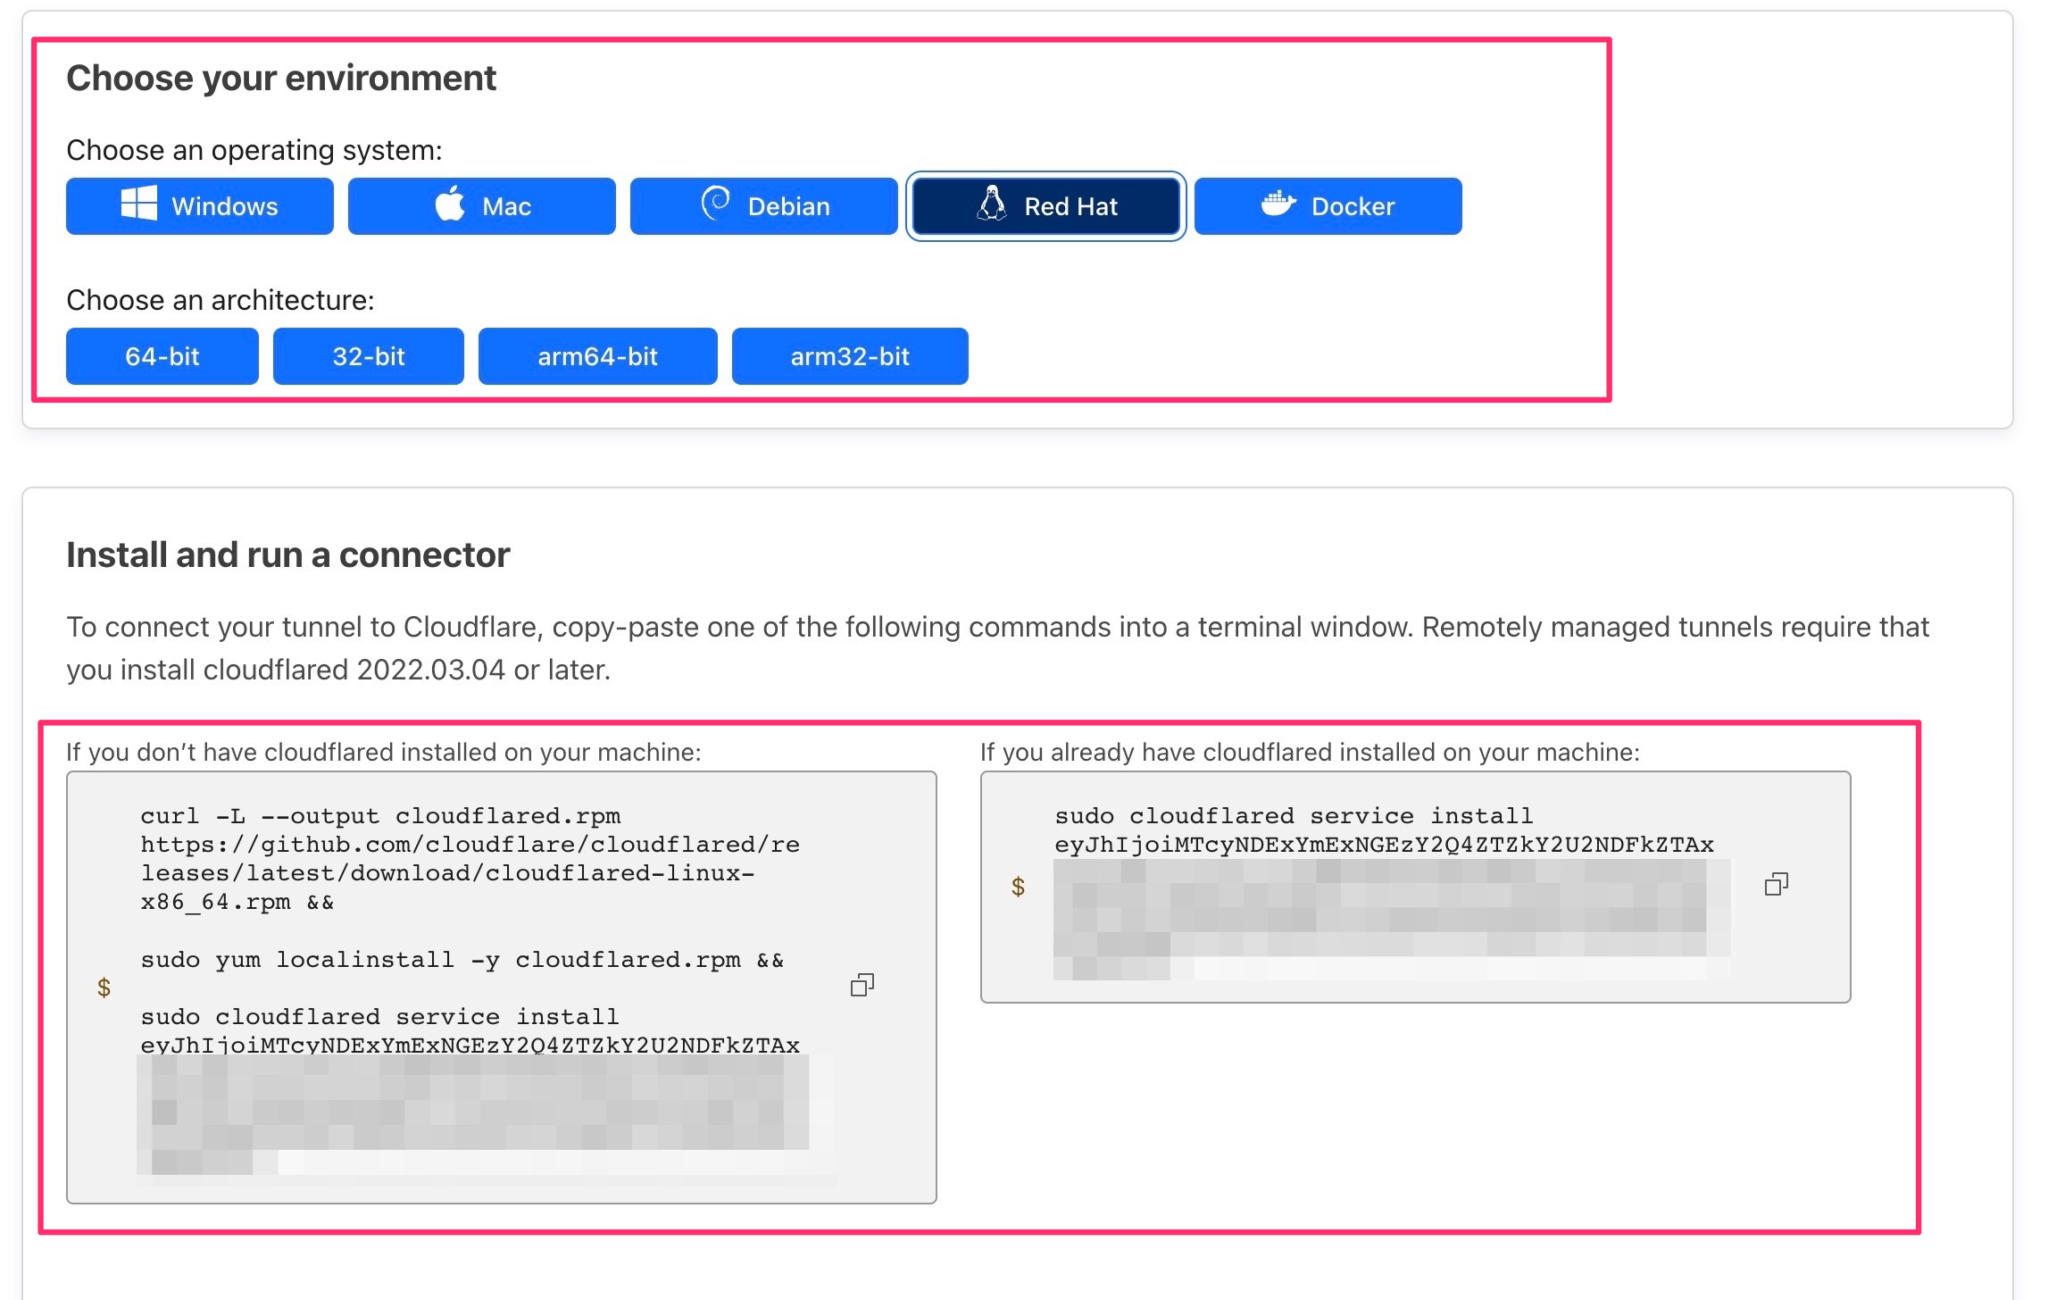Switch the environment to Docker
The width and height of the screenshot is (2048, 1300).
[1330, 205]
